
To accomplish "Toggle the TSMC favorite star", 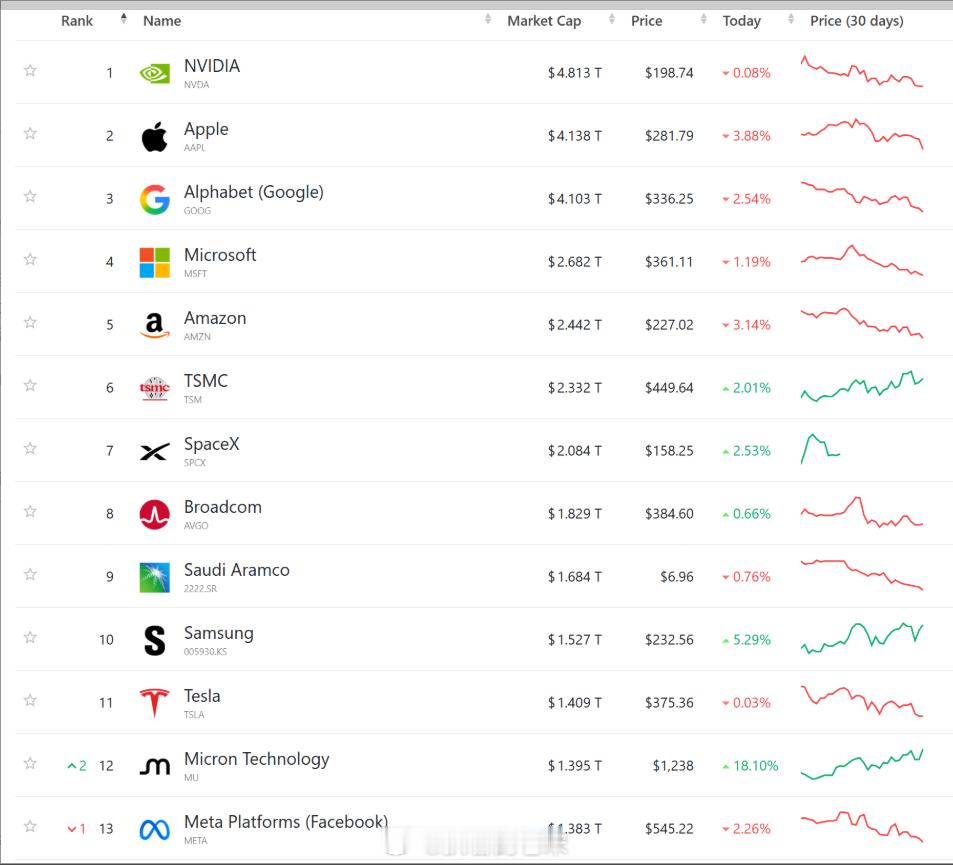I will (30, 385).
